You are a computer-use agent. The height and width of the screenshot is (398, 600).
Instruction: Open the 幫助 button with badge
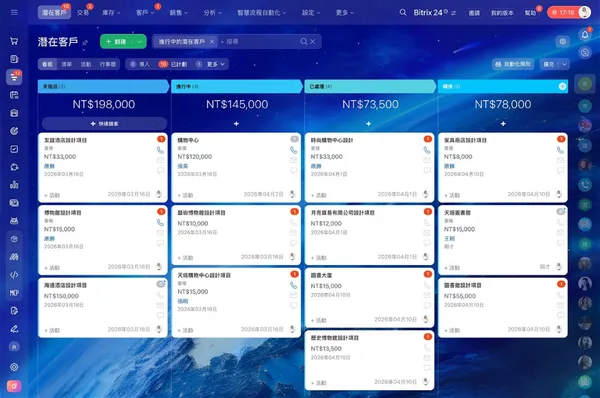pyautogui.click(x=530, y=13)
